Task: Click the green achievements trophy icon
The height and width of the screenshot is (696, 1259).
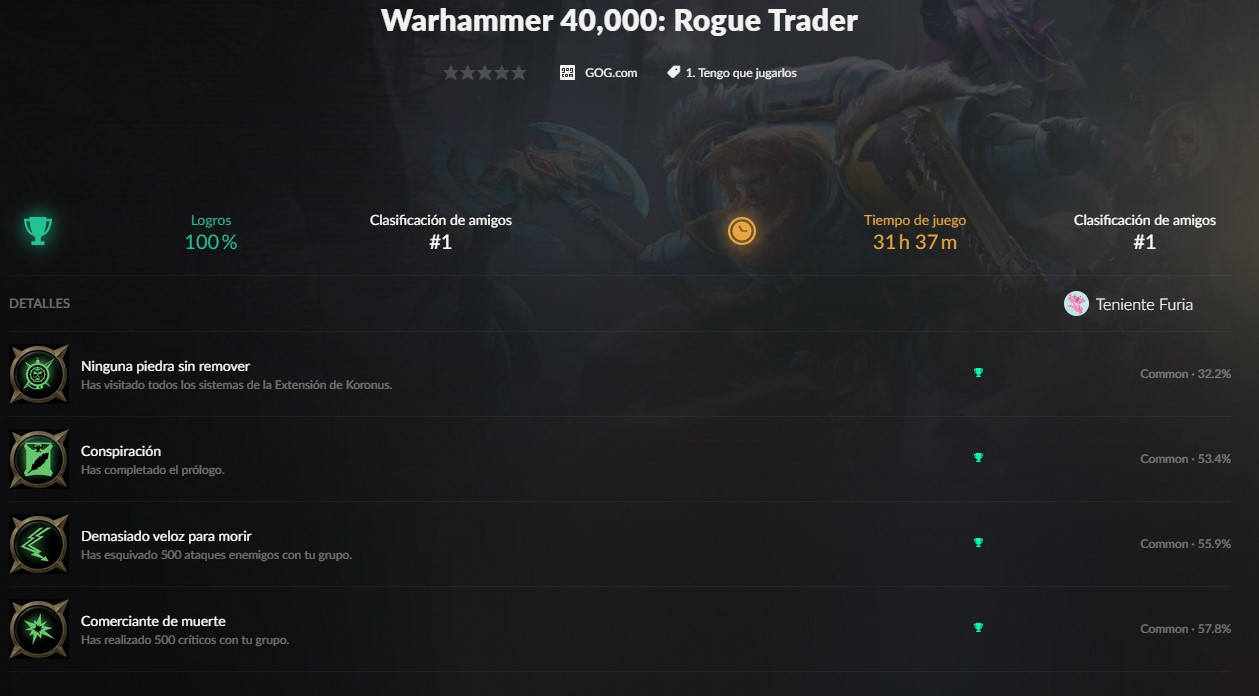Action: [38, 231]
